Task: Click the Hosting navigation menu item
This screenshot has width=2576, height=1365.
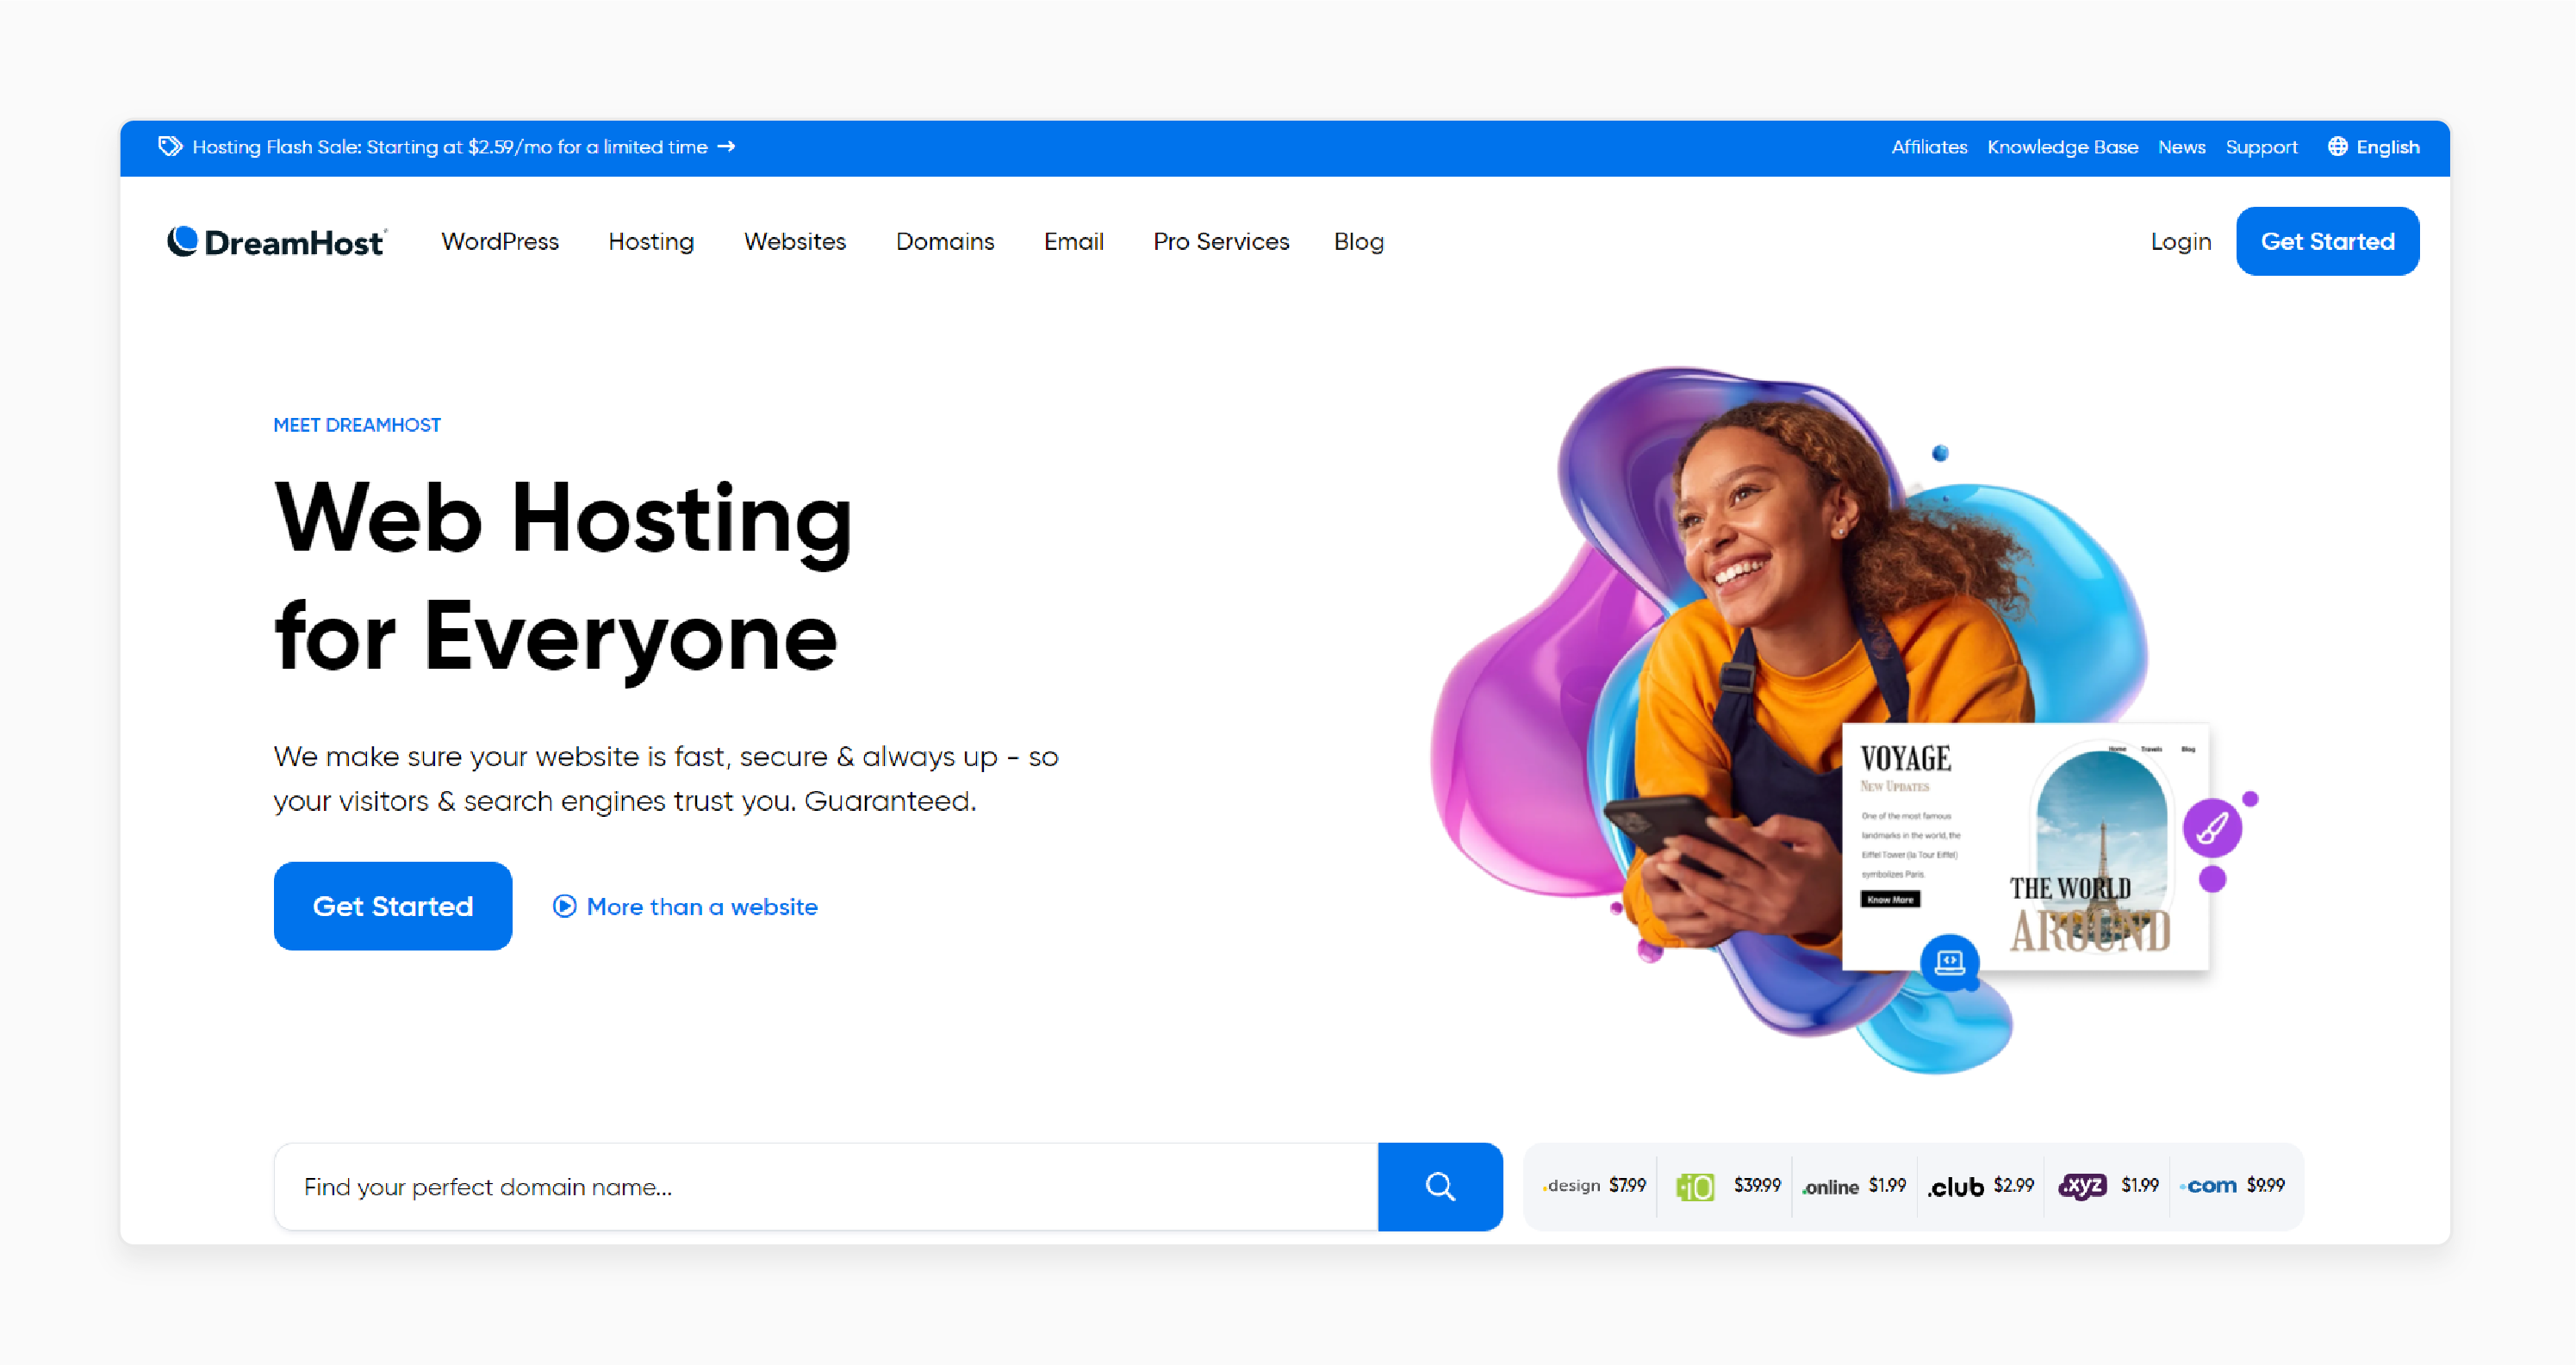Action: pos(652,240)
